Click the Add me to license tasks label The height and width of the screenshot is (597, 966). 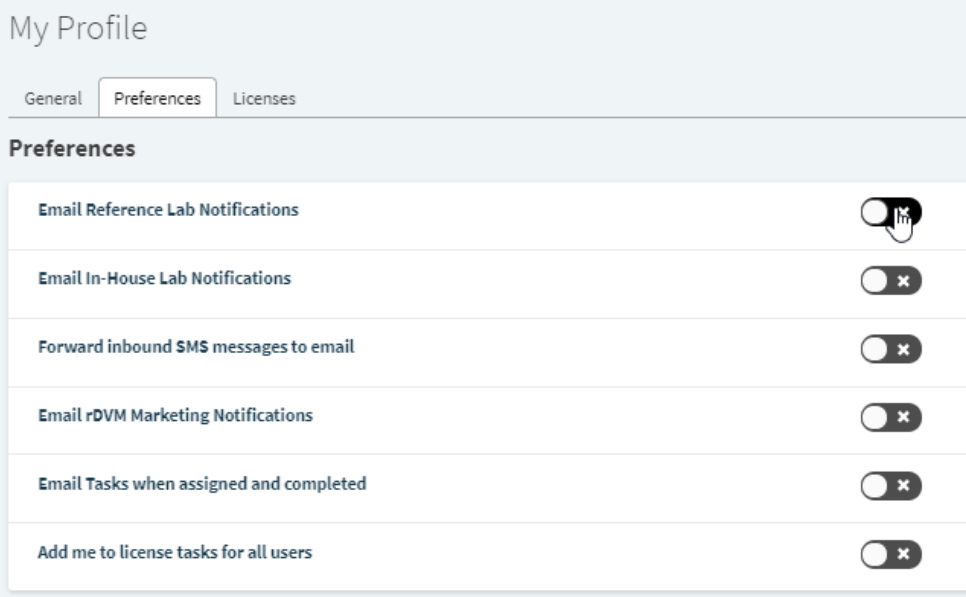pos(175,551)
